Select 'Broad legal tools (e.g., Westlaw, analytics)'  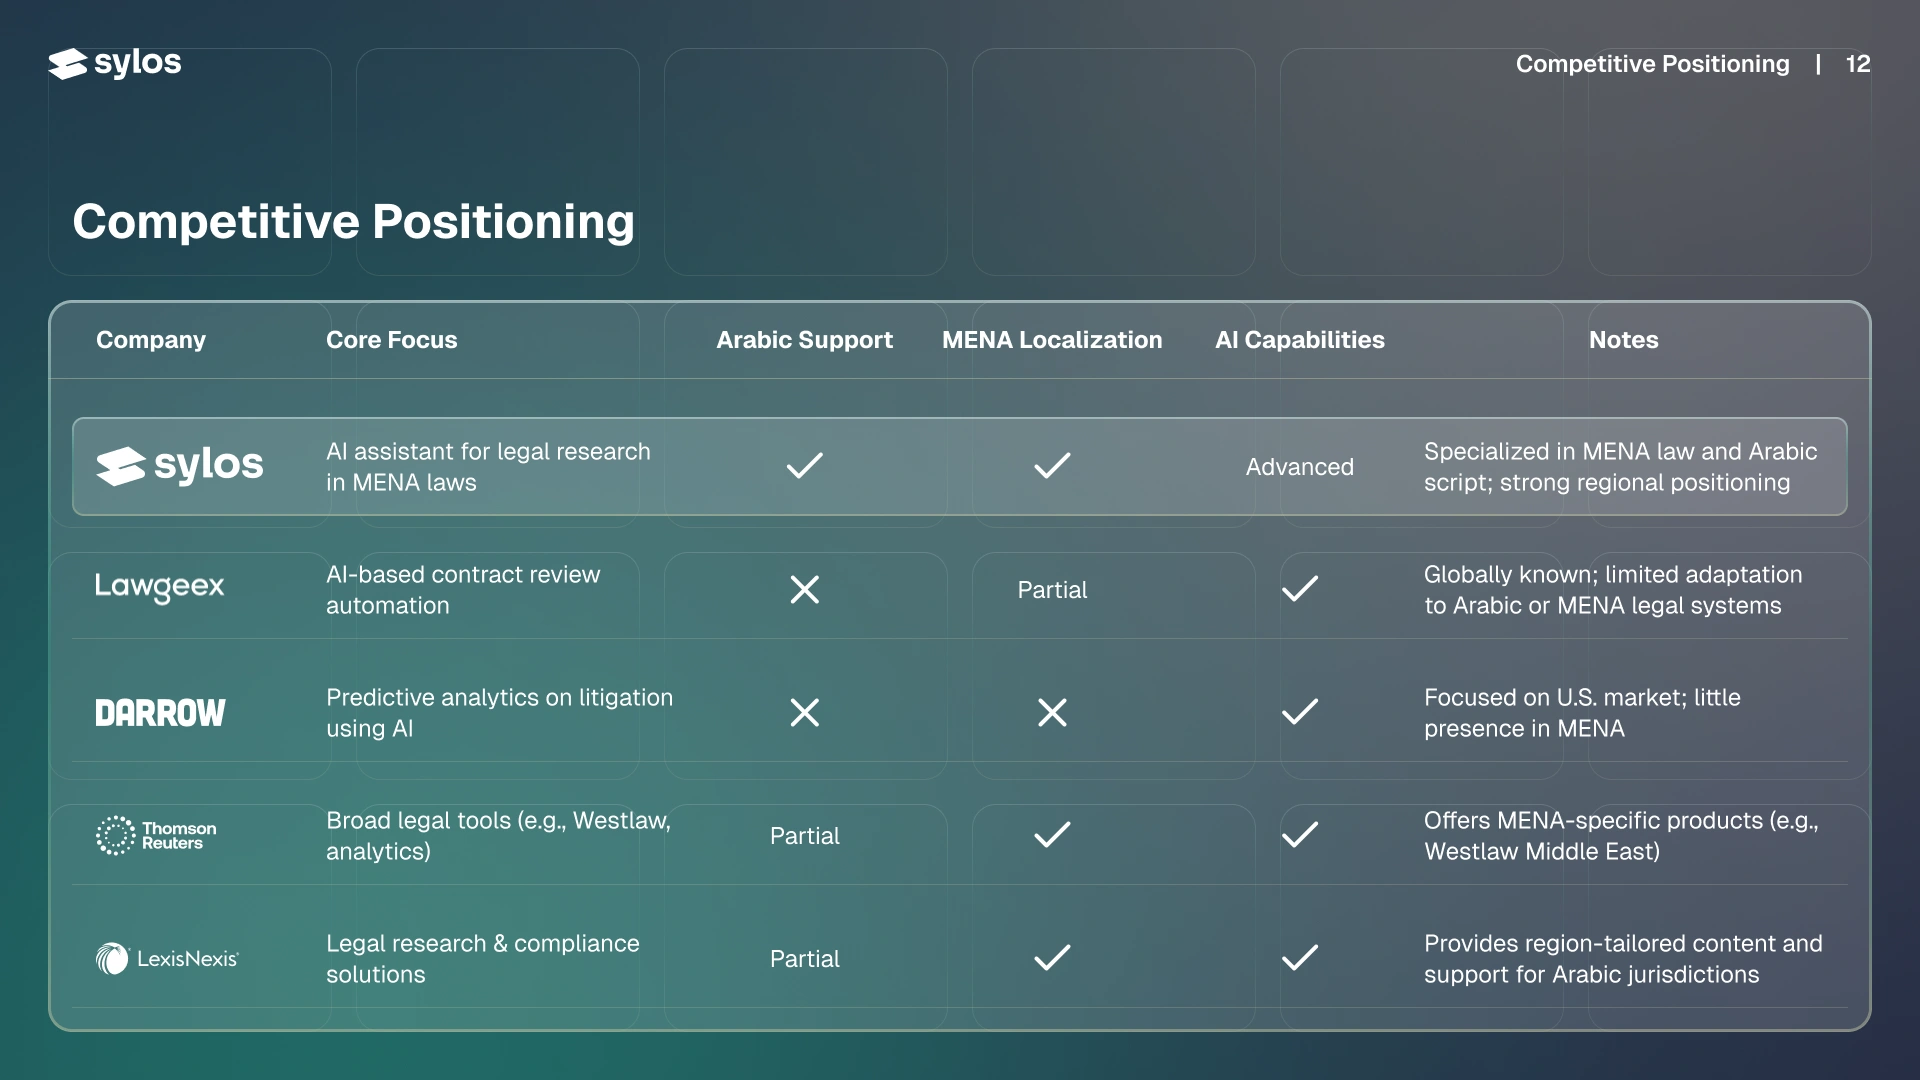[x=498, y=836]
